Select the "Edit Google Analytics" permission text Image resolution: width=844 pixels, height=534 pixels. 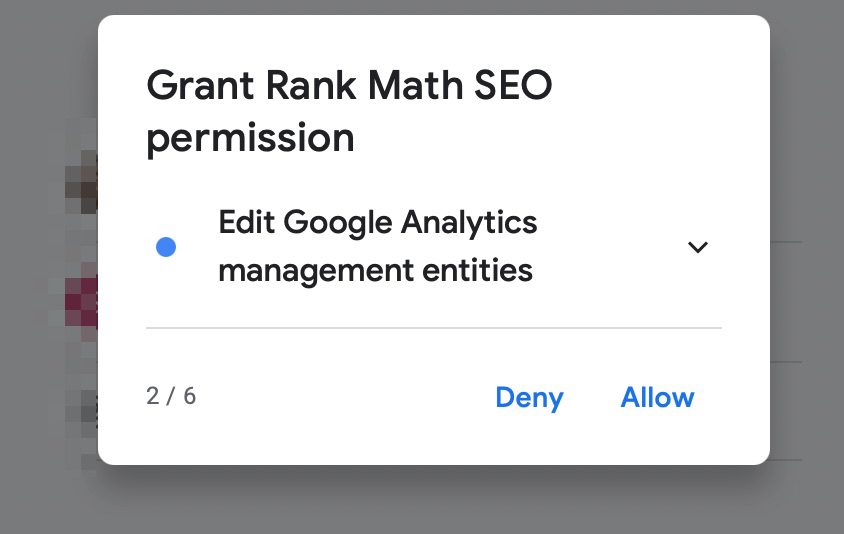click(378, 222)
